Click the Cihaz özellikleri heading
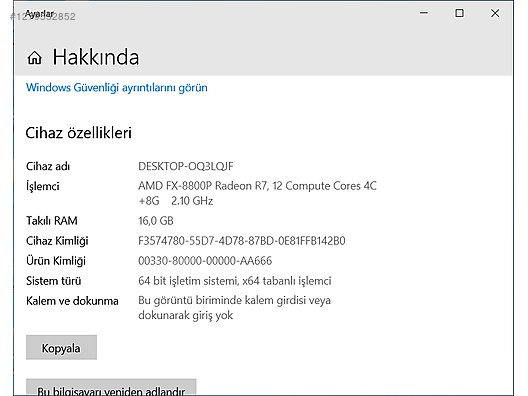 tap(78, 133)
